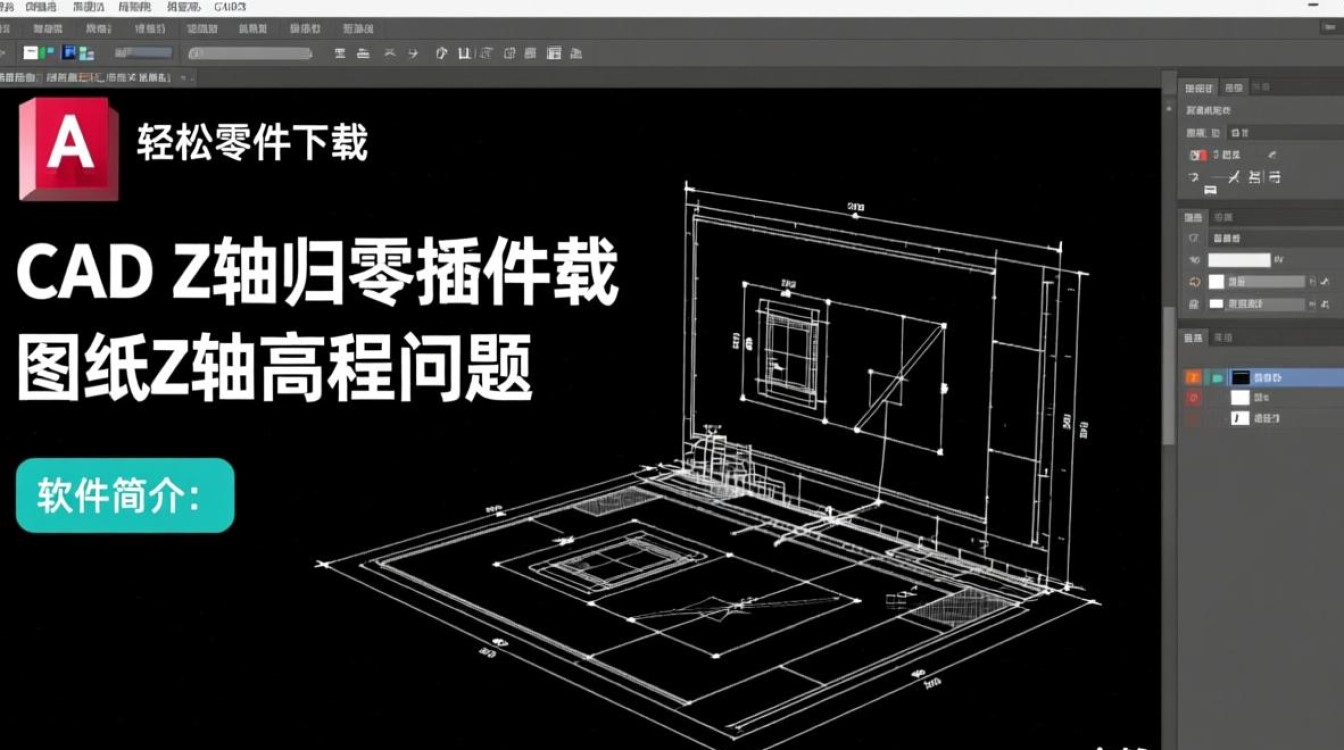
Task: Select the black layer thumbnail in layers list
Action: [x=1241, y=377]
